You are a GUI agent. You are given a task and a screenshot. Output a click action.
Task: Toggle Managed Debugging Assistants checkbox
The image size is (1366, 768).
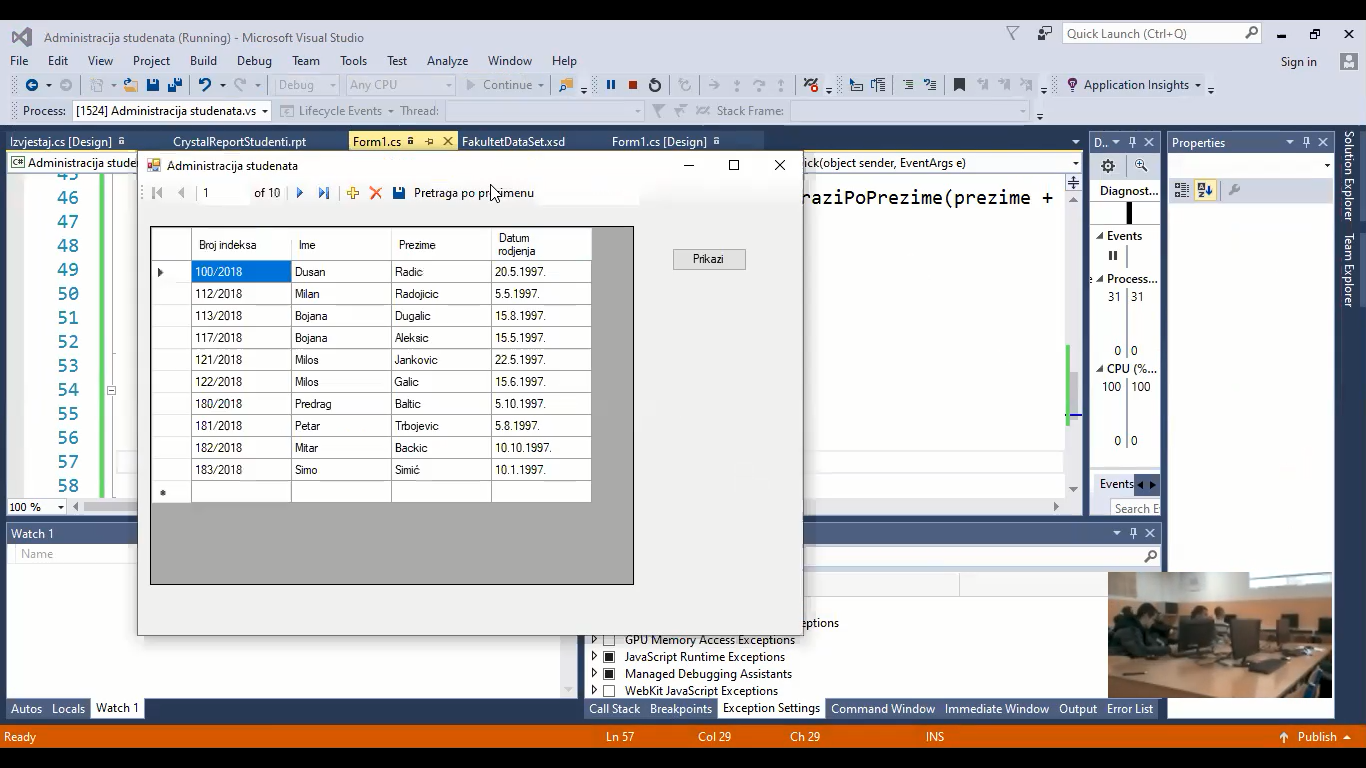point(609,674)
